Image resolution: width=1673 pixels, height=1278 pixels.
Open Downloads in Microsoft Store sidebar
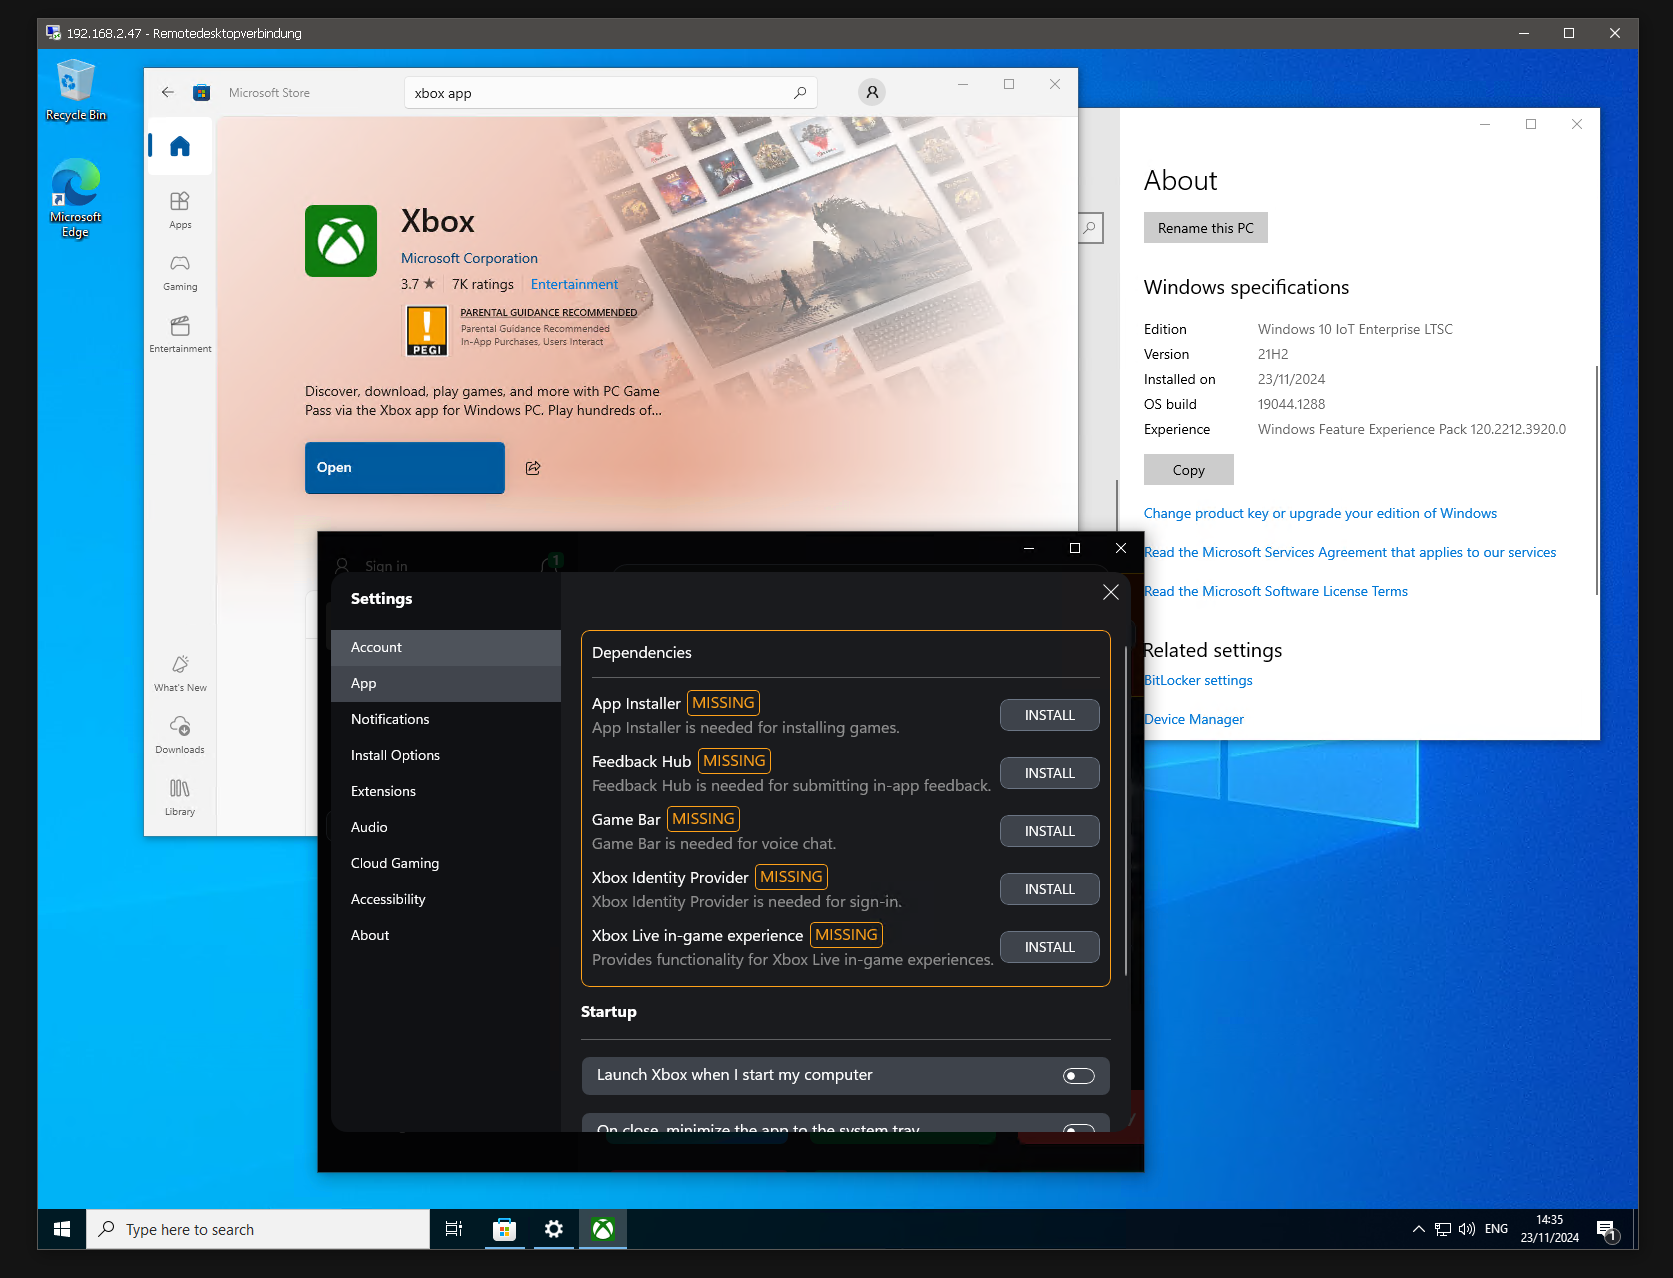pyautogui.click(x=180, y=735)
